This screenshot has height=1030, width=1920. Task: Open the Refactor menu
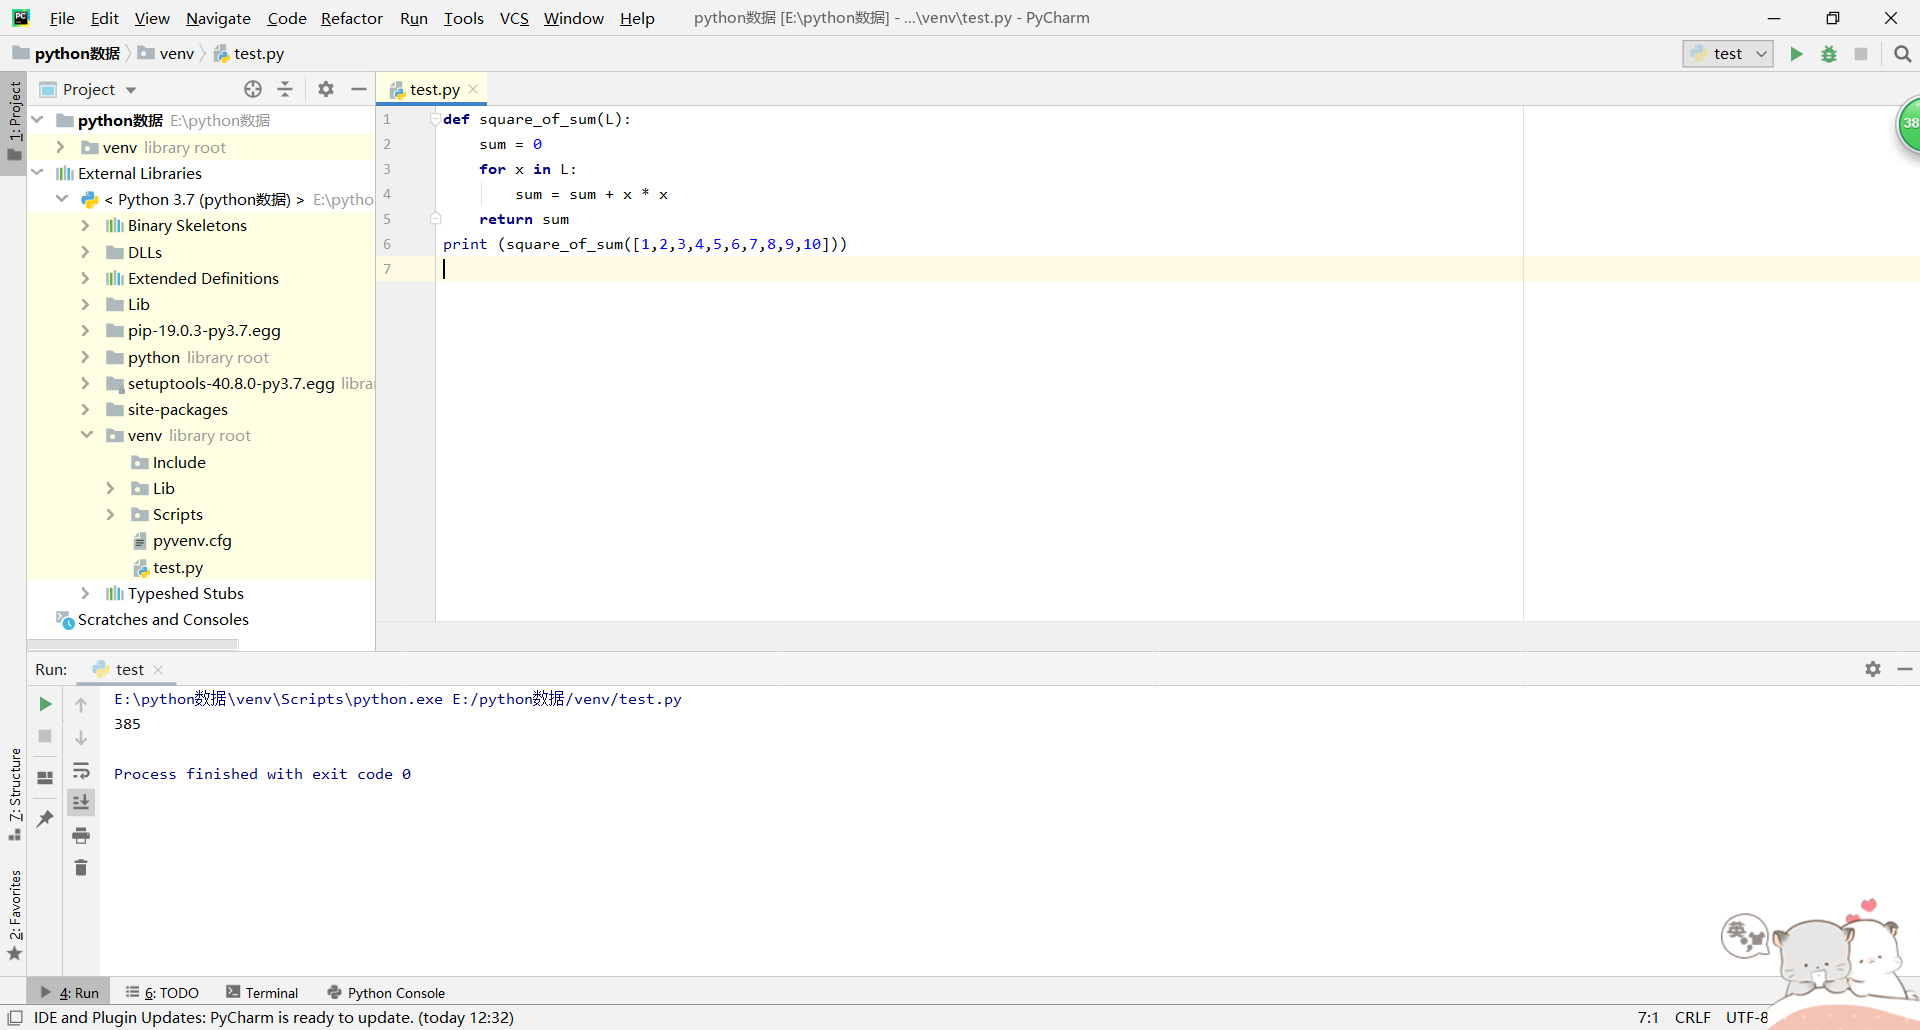[351, 18]
